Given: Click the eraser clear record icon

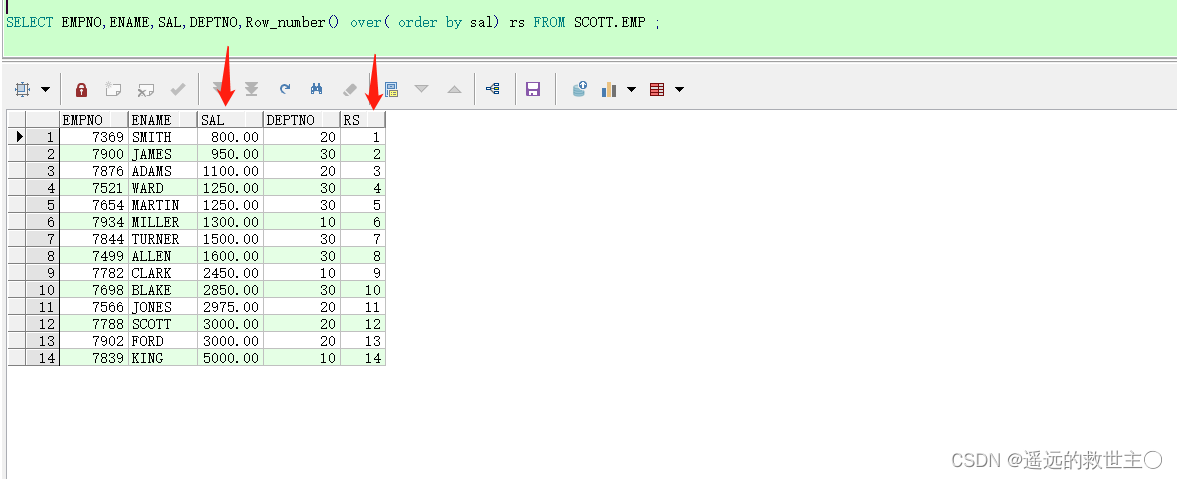Looking at the screenshot, I should 350,90.
